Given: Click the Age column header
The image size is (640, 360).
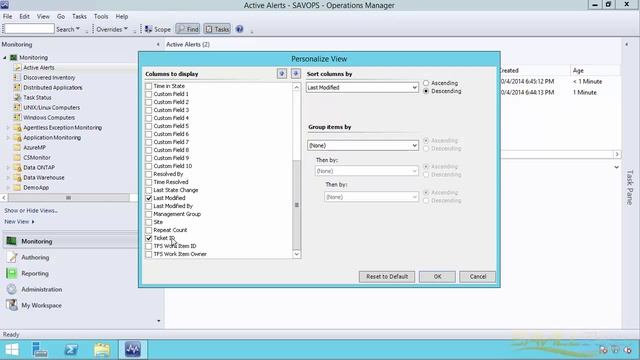Looking at the screenshot, I should pyautogui.click(x=595, y=70).
